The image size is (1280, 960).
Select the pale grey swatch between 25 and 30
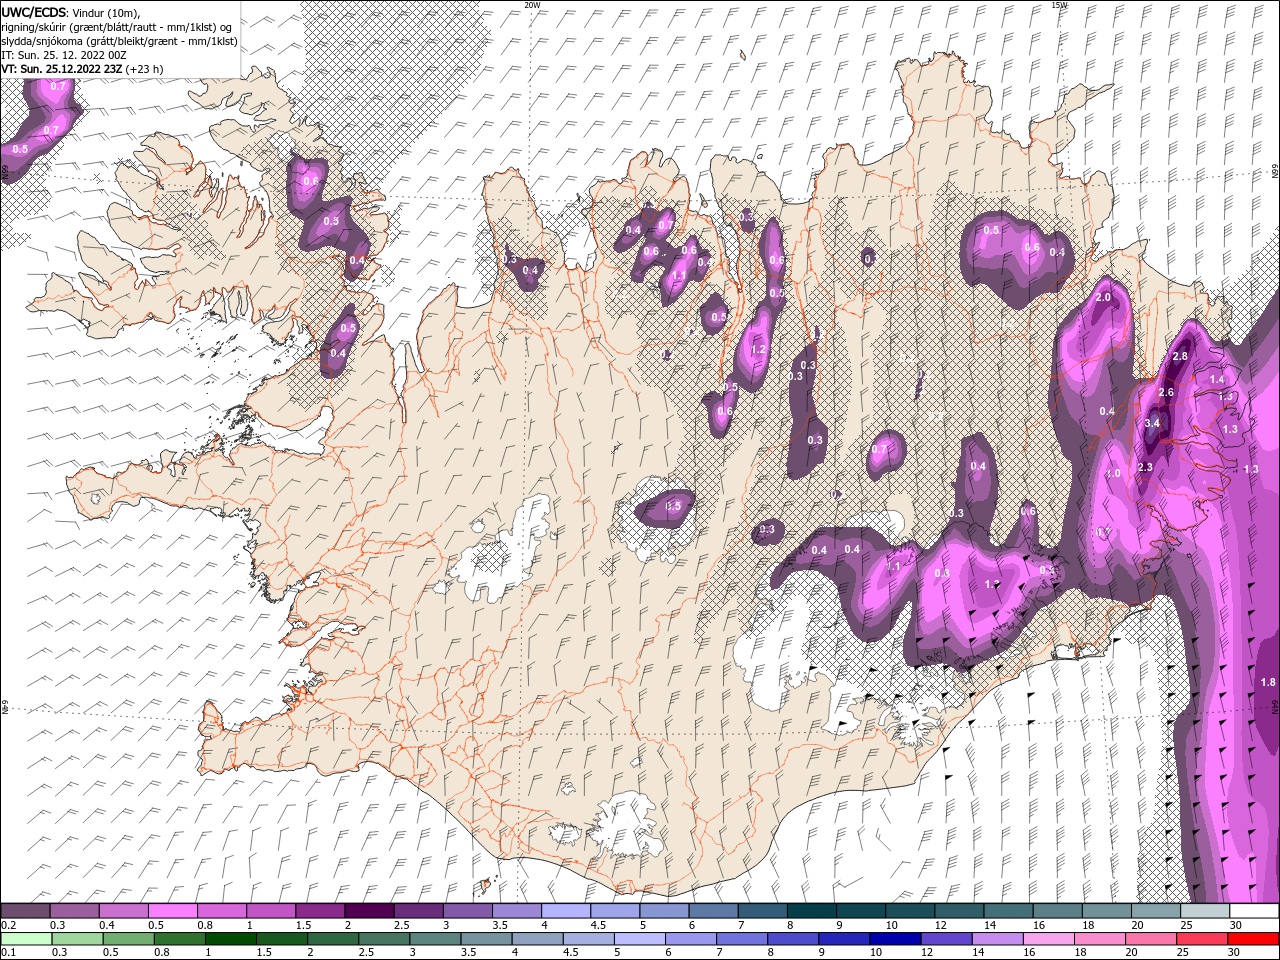pyautogui.click(x=1204, y=911)
